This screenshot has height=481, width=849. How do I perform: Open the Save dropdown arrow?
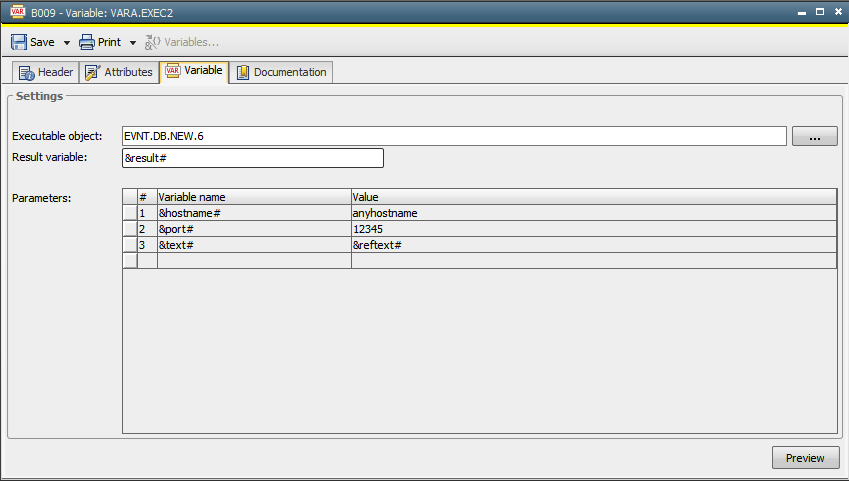tap(67, 43)
